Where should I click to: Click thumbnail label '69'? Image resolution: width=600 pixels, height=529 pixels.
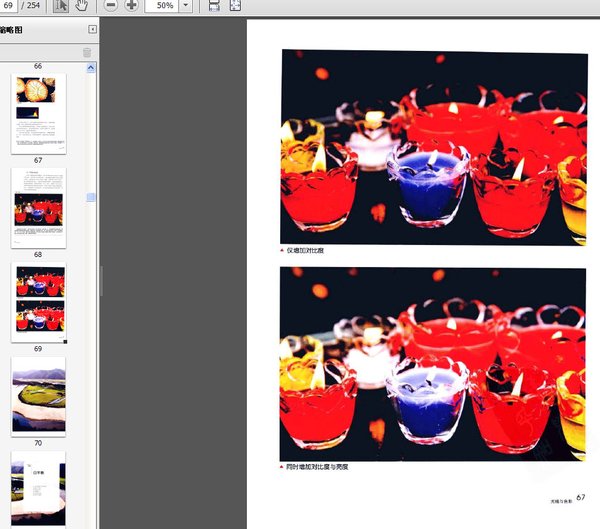click(x=38, y=349)
